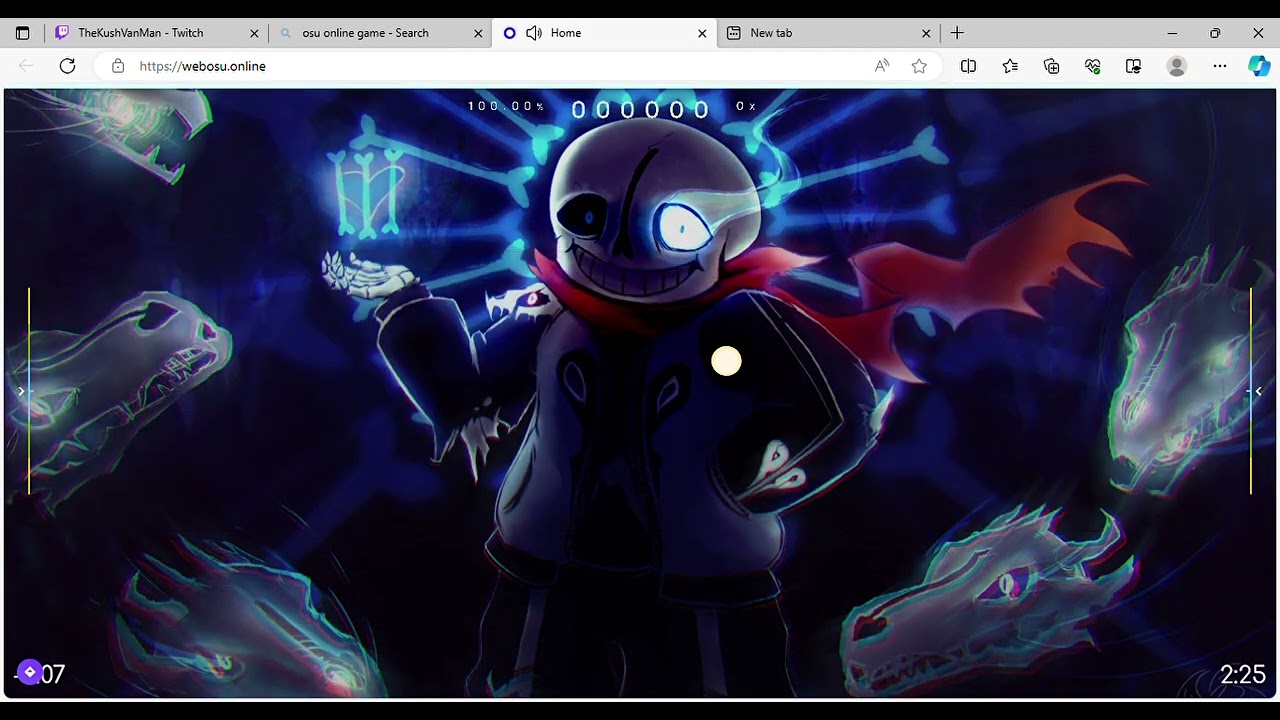1280x720 pixels.
Task: Click the left arrow on game edge
Action: coord(21,391)
